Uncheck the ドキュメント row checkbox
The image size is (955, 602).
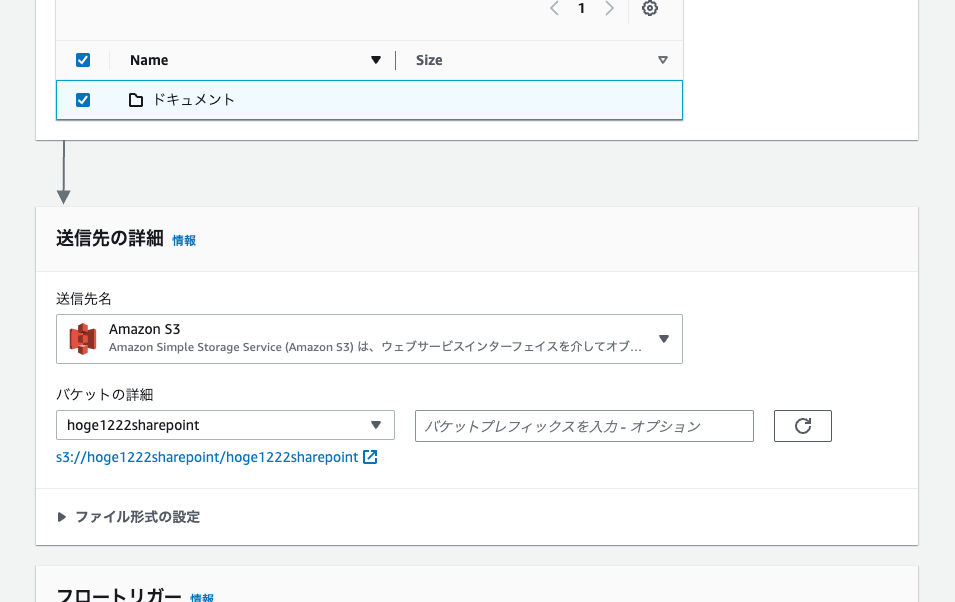(83, 100)
